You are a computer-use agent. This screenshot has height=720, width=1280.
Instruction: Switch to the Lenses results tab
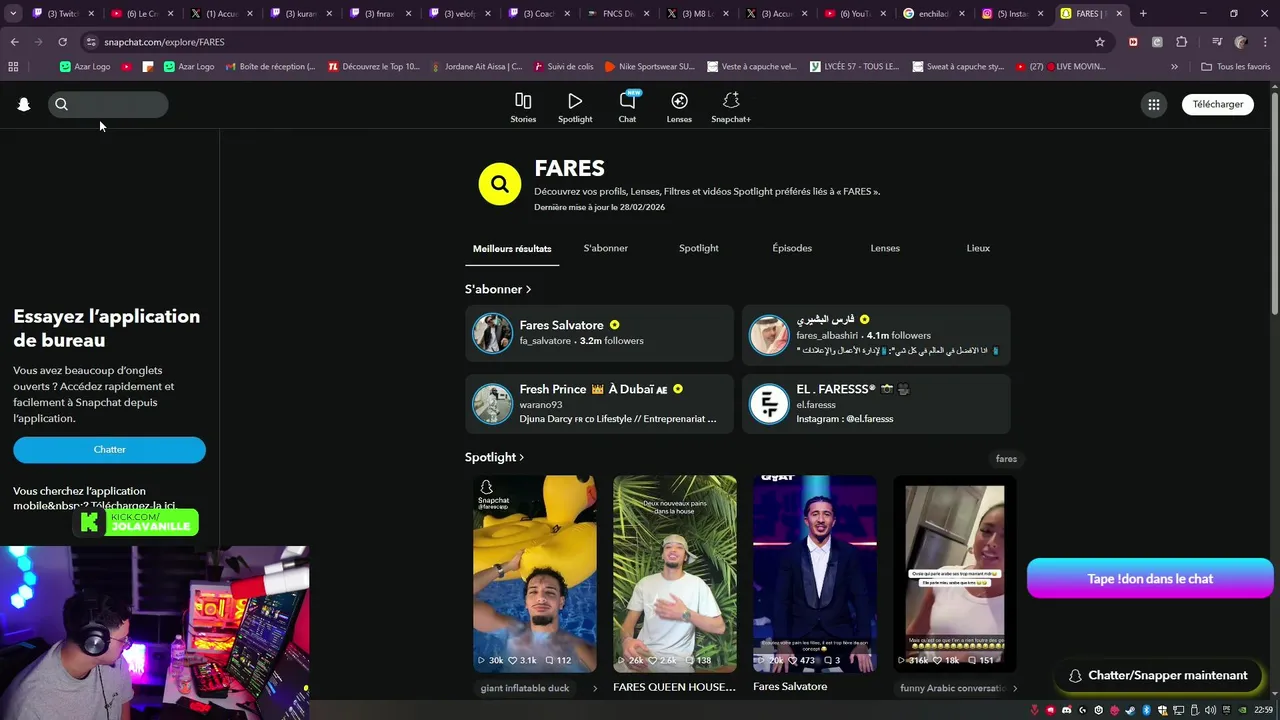pyautogui.click(x=885, y=248)
